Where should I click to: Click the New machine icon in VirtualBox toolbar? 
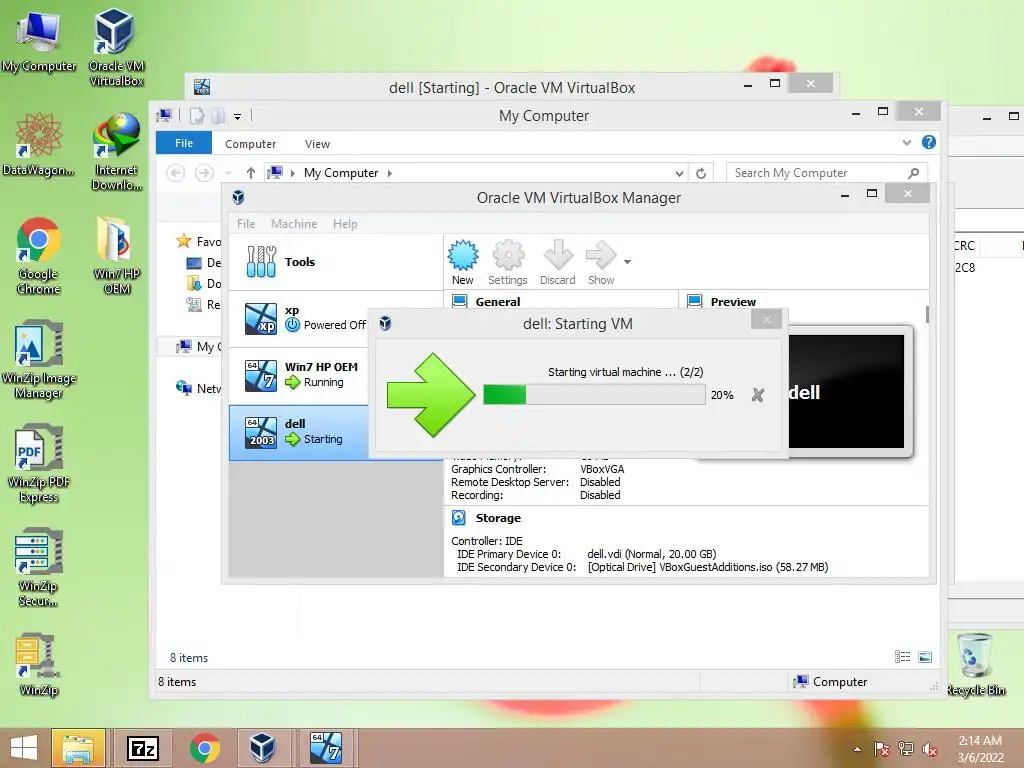click(462, 263)
